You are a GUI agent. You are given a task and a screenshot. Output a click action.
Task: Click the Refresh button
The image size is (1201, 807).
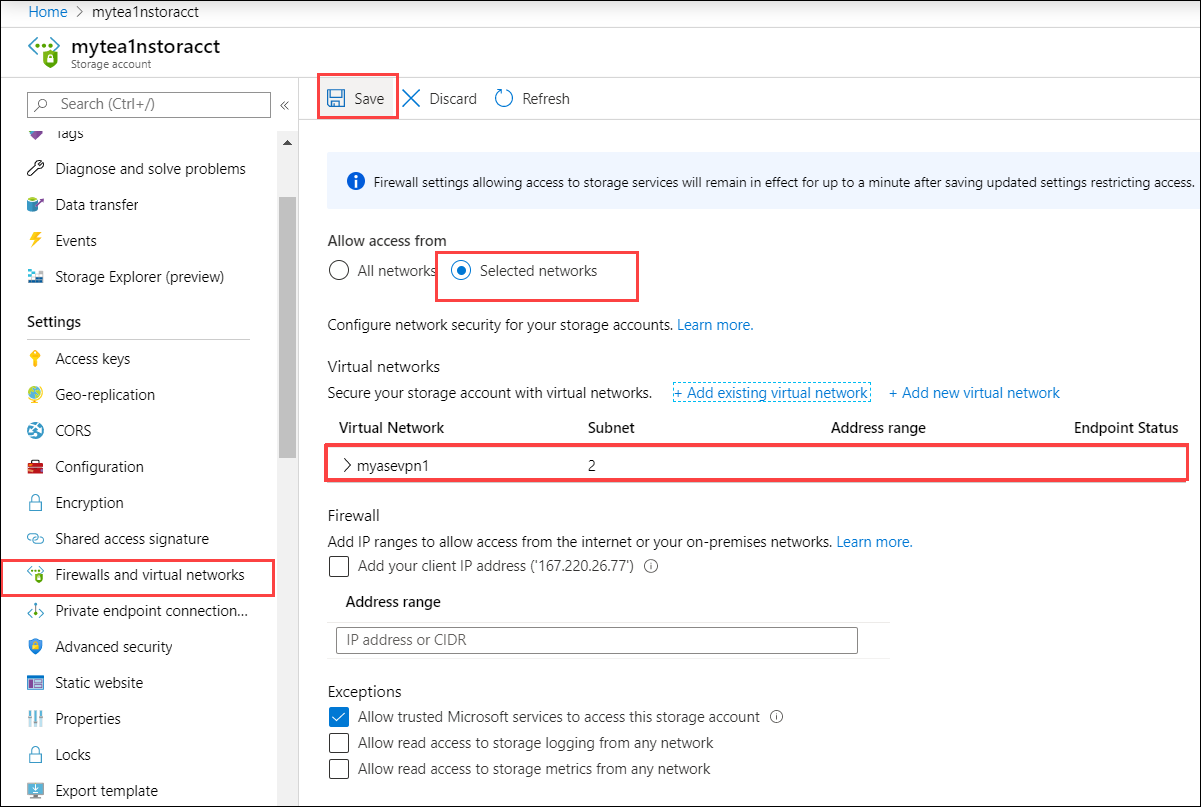(532, 98)
